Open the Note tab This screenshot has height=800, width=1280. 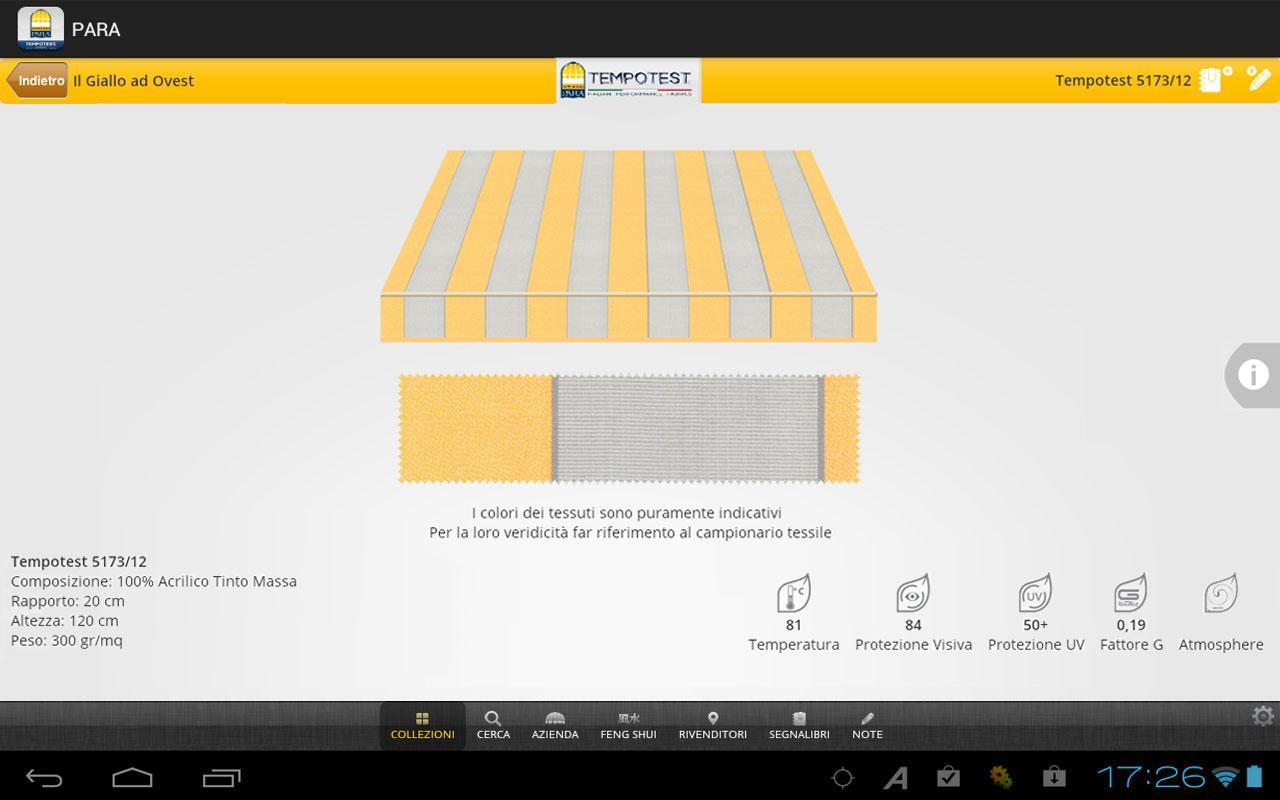coord(867,725)
